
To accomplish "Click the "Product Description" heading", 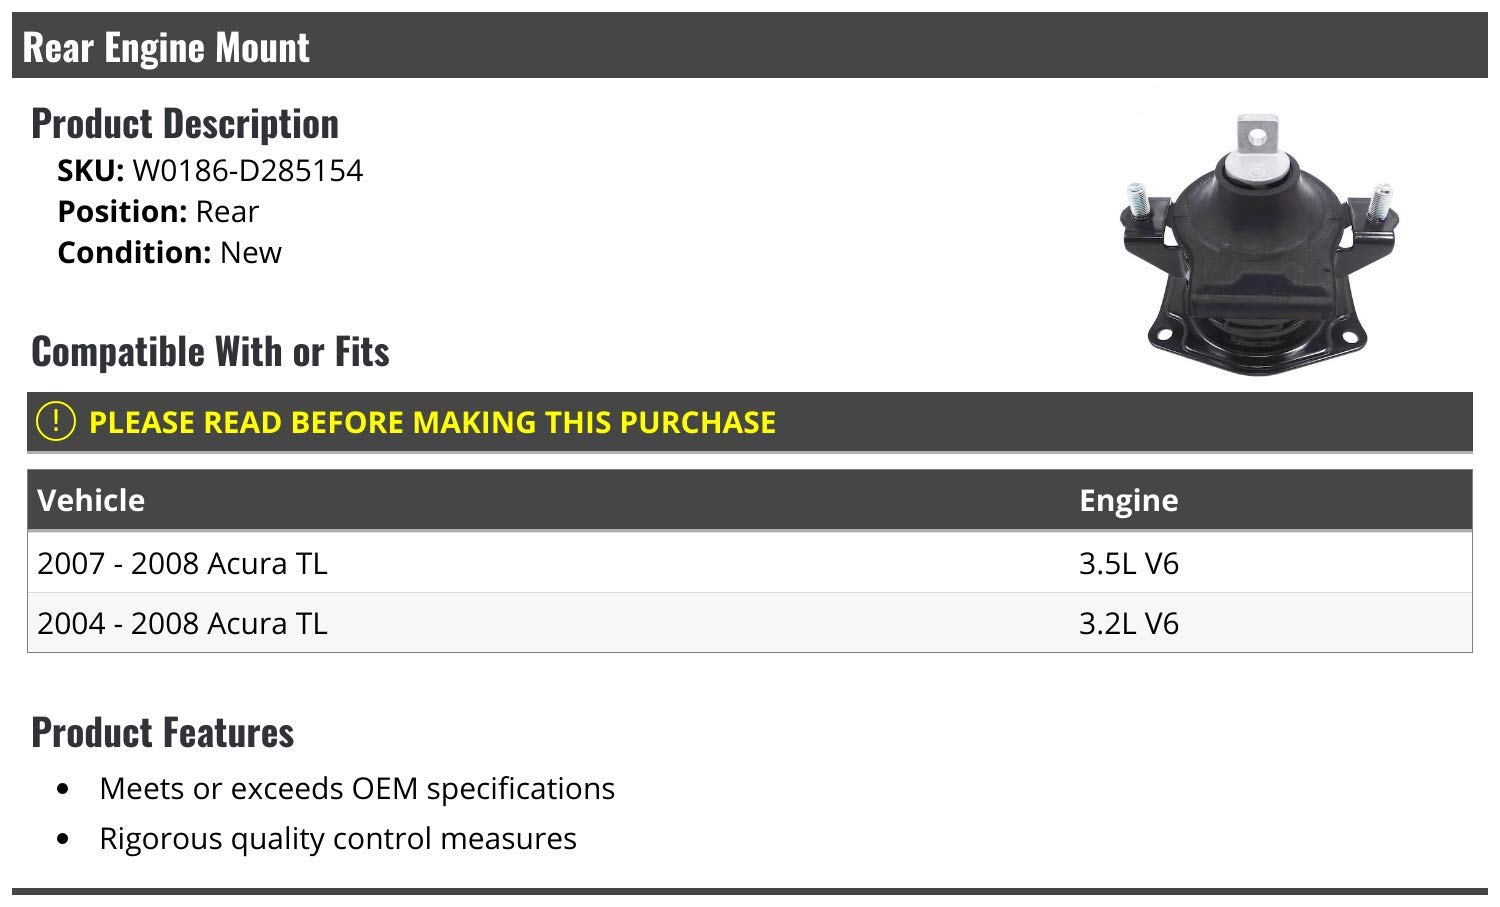I will (x=185, y=123).
